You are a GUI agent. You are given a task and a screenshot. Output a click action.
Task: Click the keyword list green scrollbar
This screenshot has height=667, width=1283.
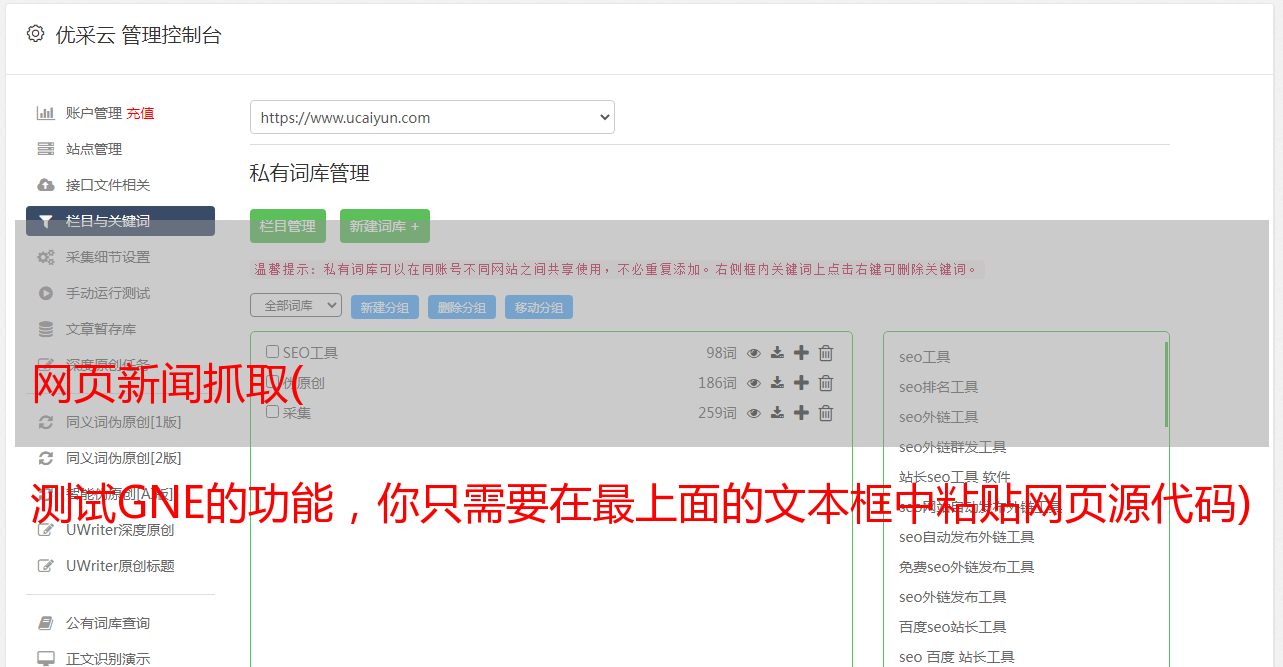click(x=1166, y=384)
